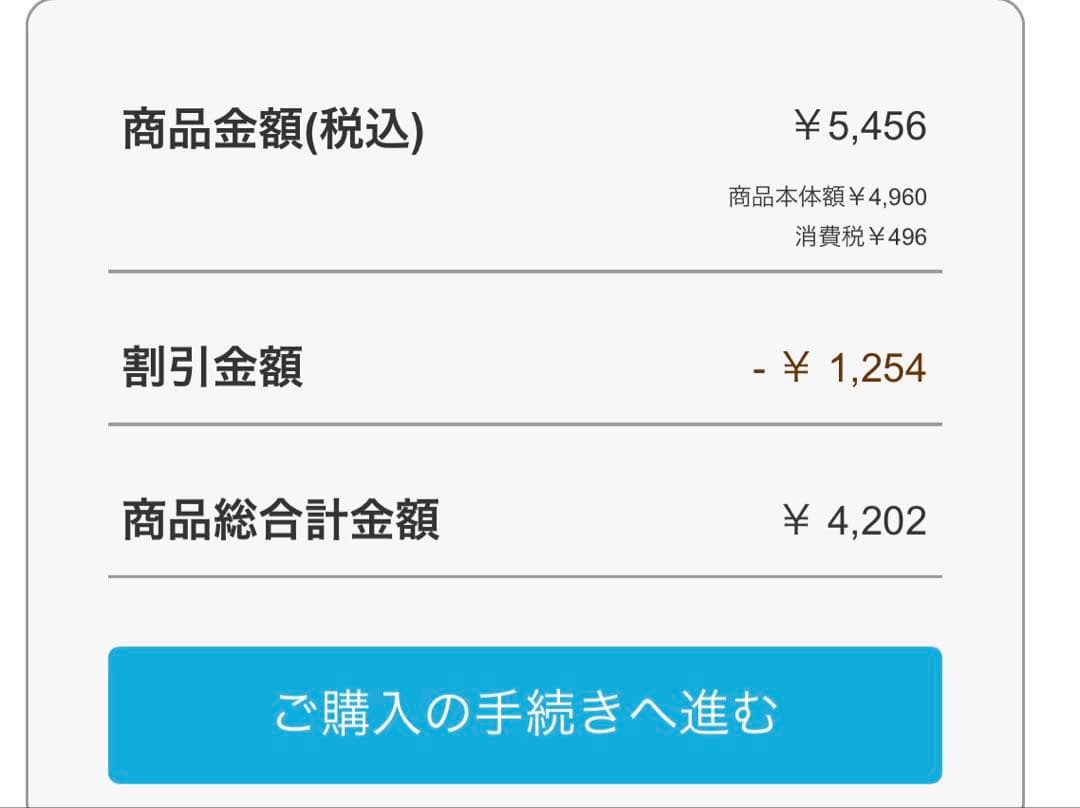Select the discount row of the summary
1080x808 pixels.
pyautogui.click(x=523, y=366)
